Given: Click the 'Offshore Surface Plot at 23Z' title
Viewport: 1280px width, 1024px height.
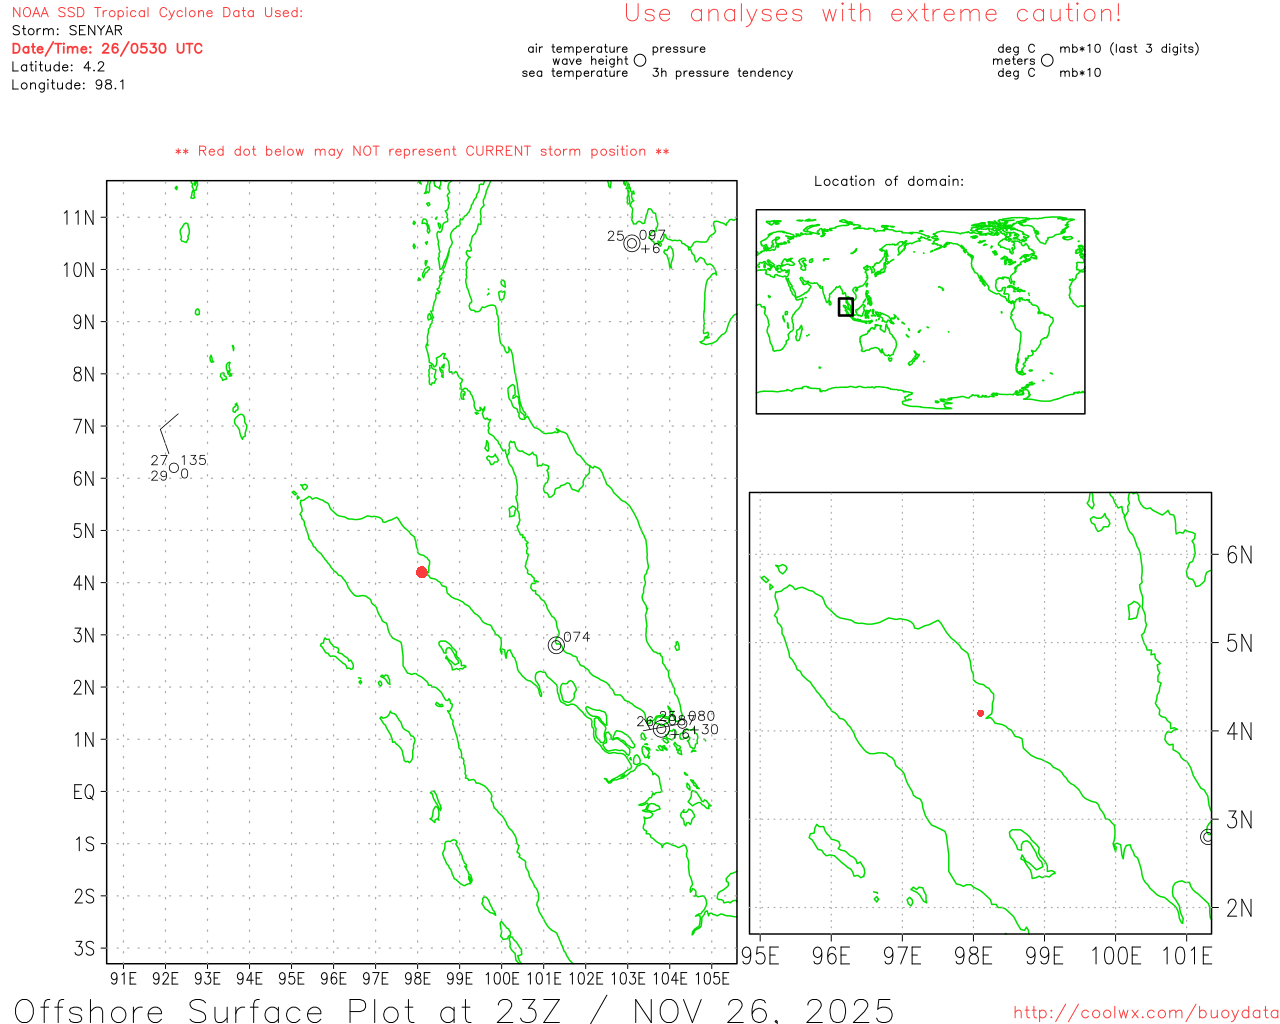Looking at the screenshot, I should 453,1010.
